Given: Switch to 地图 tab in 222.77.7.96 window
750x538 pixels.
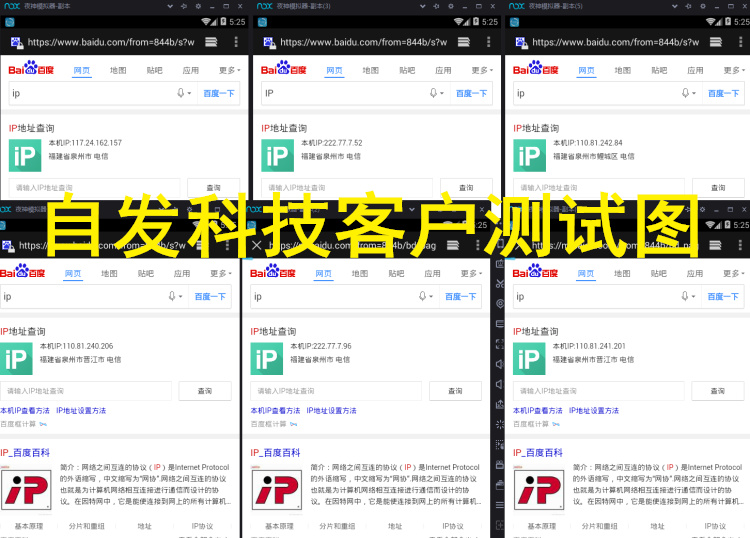Looking at the screenshot, I should point(360,274).
